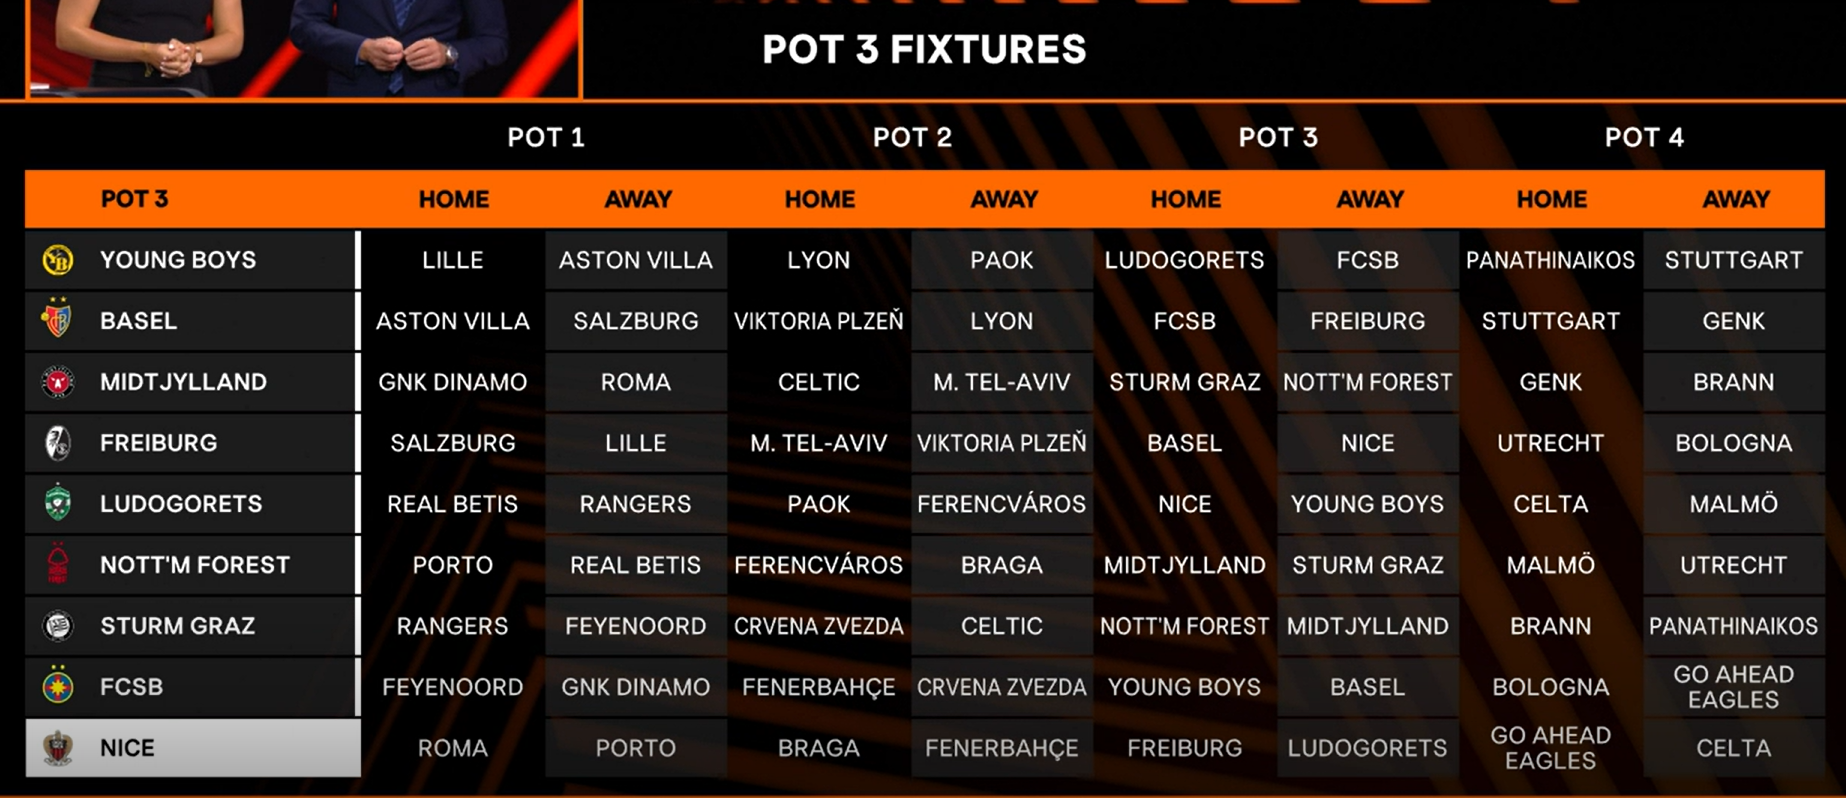Click the POT 1 column heading
The width and height of the screenshot is (1846, 798).
(x=546, y=137)
